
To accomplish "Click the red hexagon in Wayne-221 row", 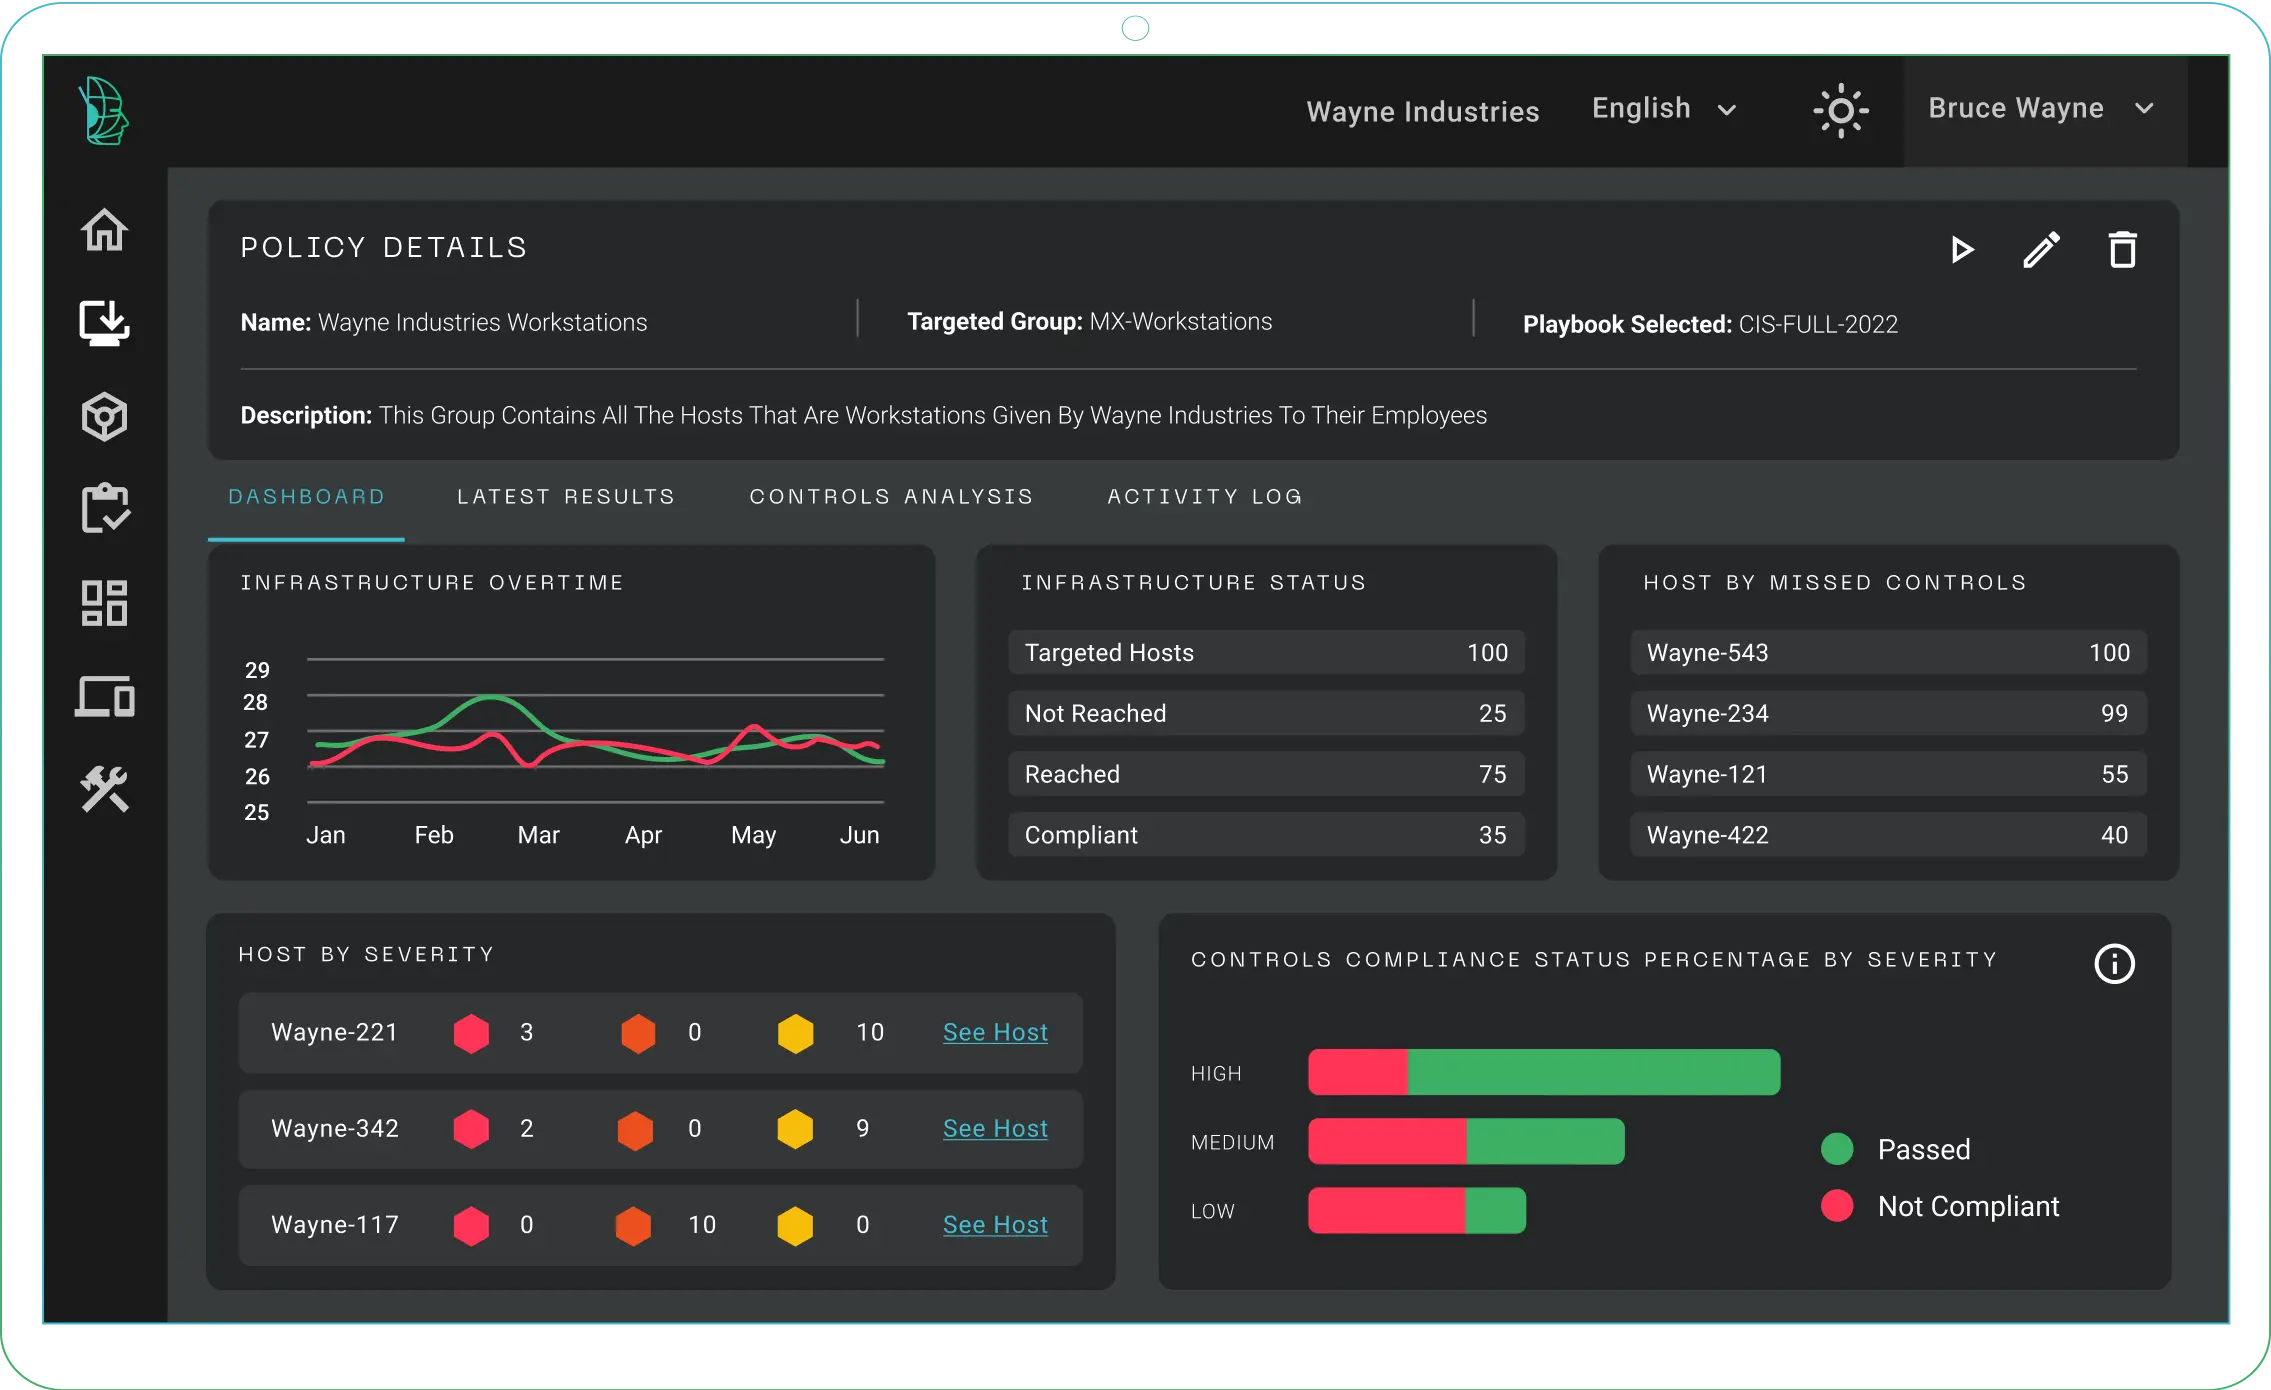I will tap(471, 1033).
